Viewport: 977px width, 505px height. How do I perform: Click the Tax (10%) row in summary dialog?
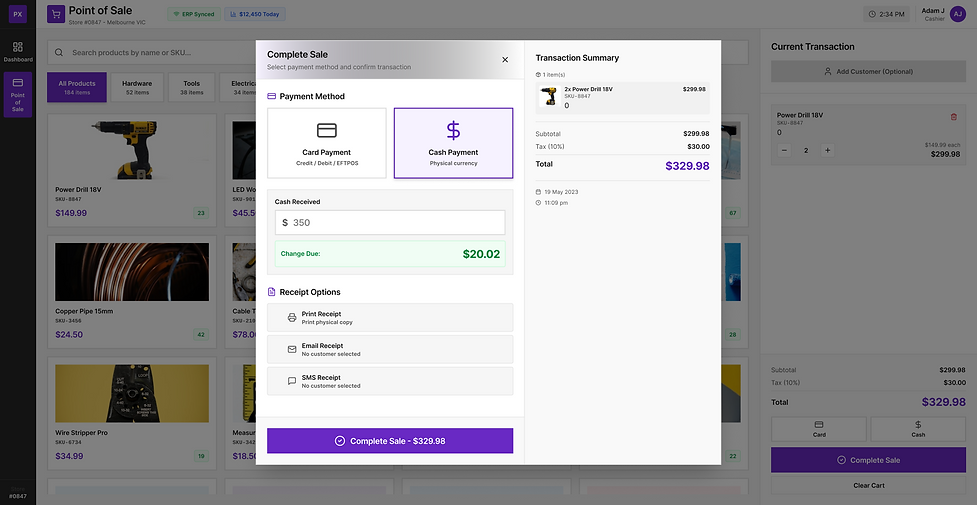click(622, 147)
